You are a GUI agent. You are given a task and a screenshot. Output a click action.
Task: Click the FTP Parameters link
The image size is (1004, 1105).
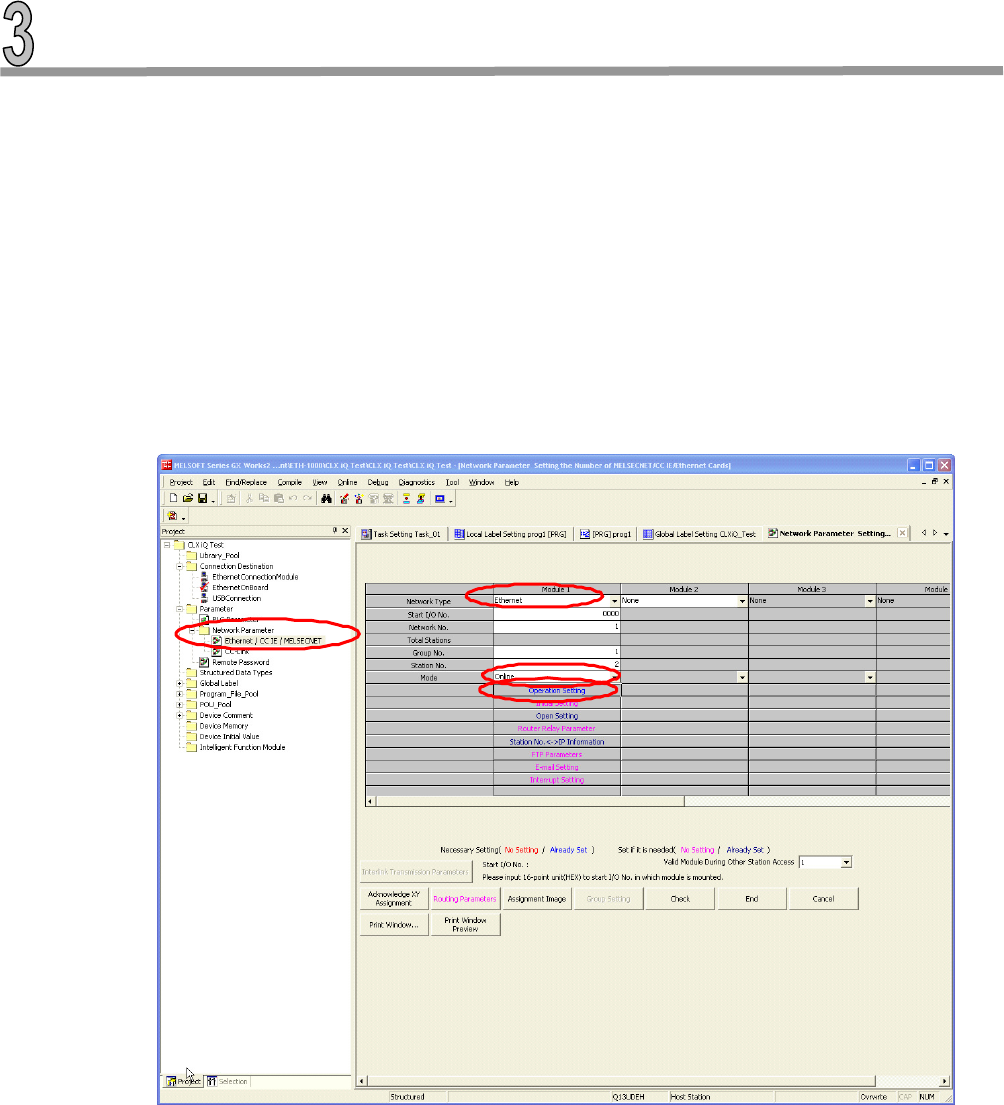pyautogui.click(x=557, y=755)
